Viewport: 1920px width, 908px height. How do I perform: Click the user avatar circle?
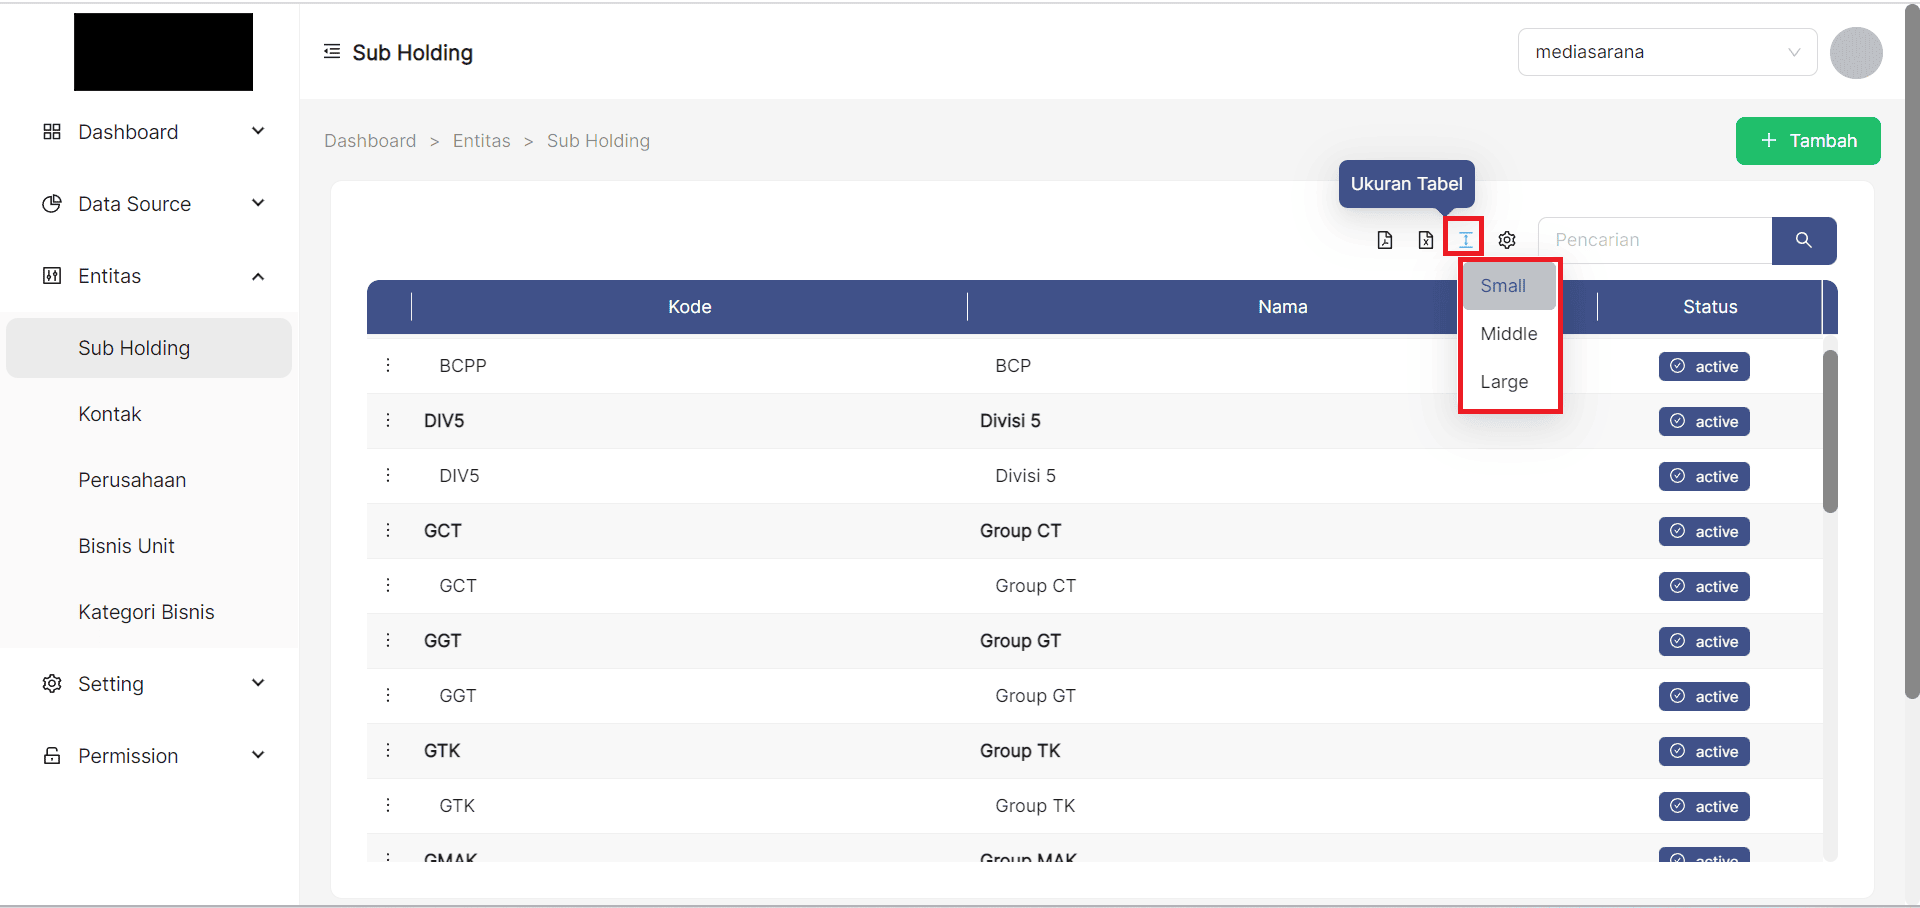pos(1856,53)
